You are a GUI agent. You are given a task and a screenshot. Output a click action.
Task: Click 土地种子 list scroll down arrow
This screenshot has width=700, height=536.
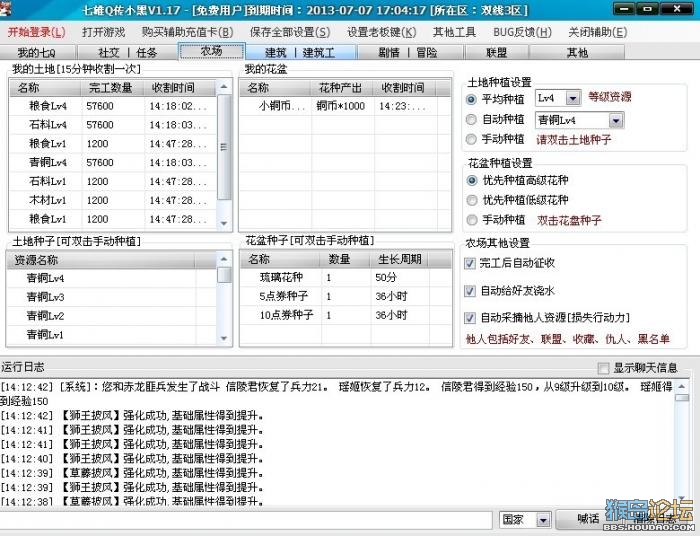pos(224,338)
